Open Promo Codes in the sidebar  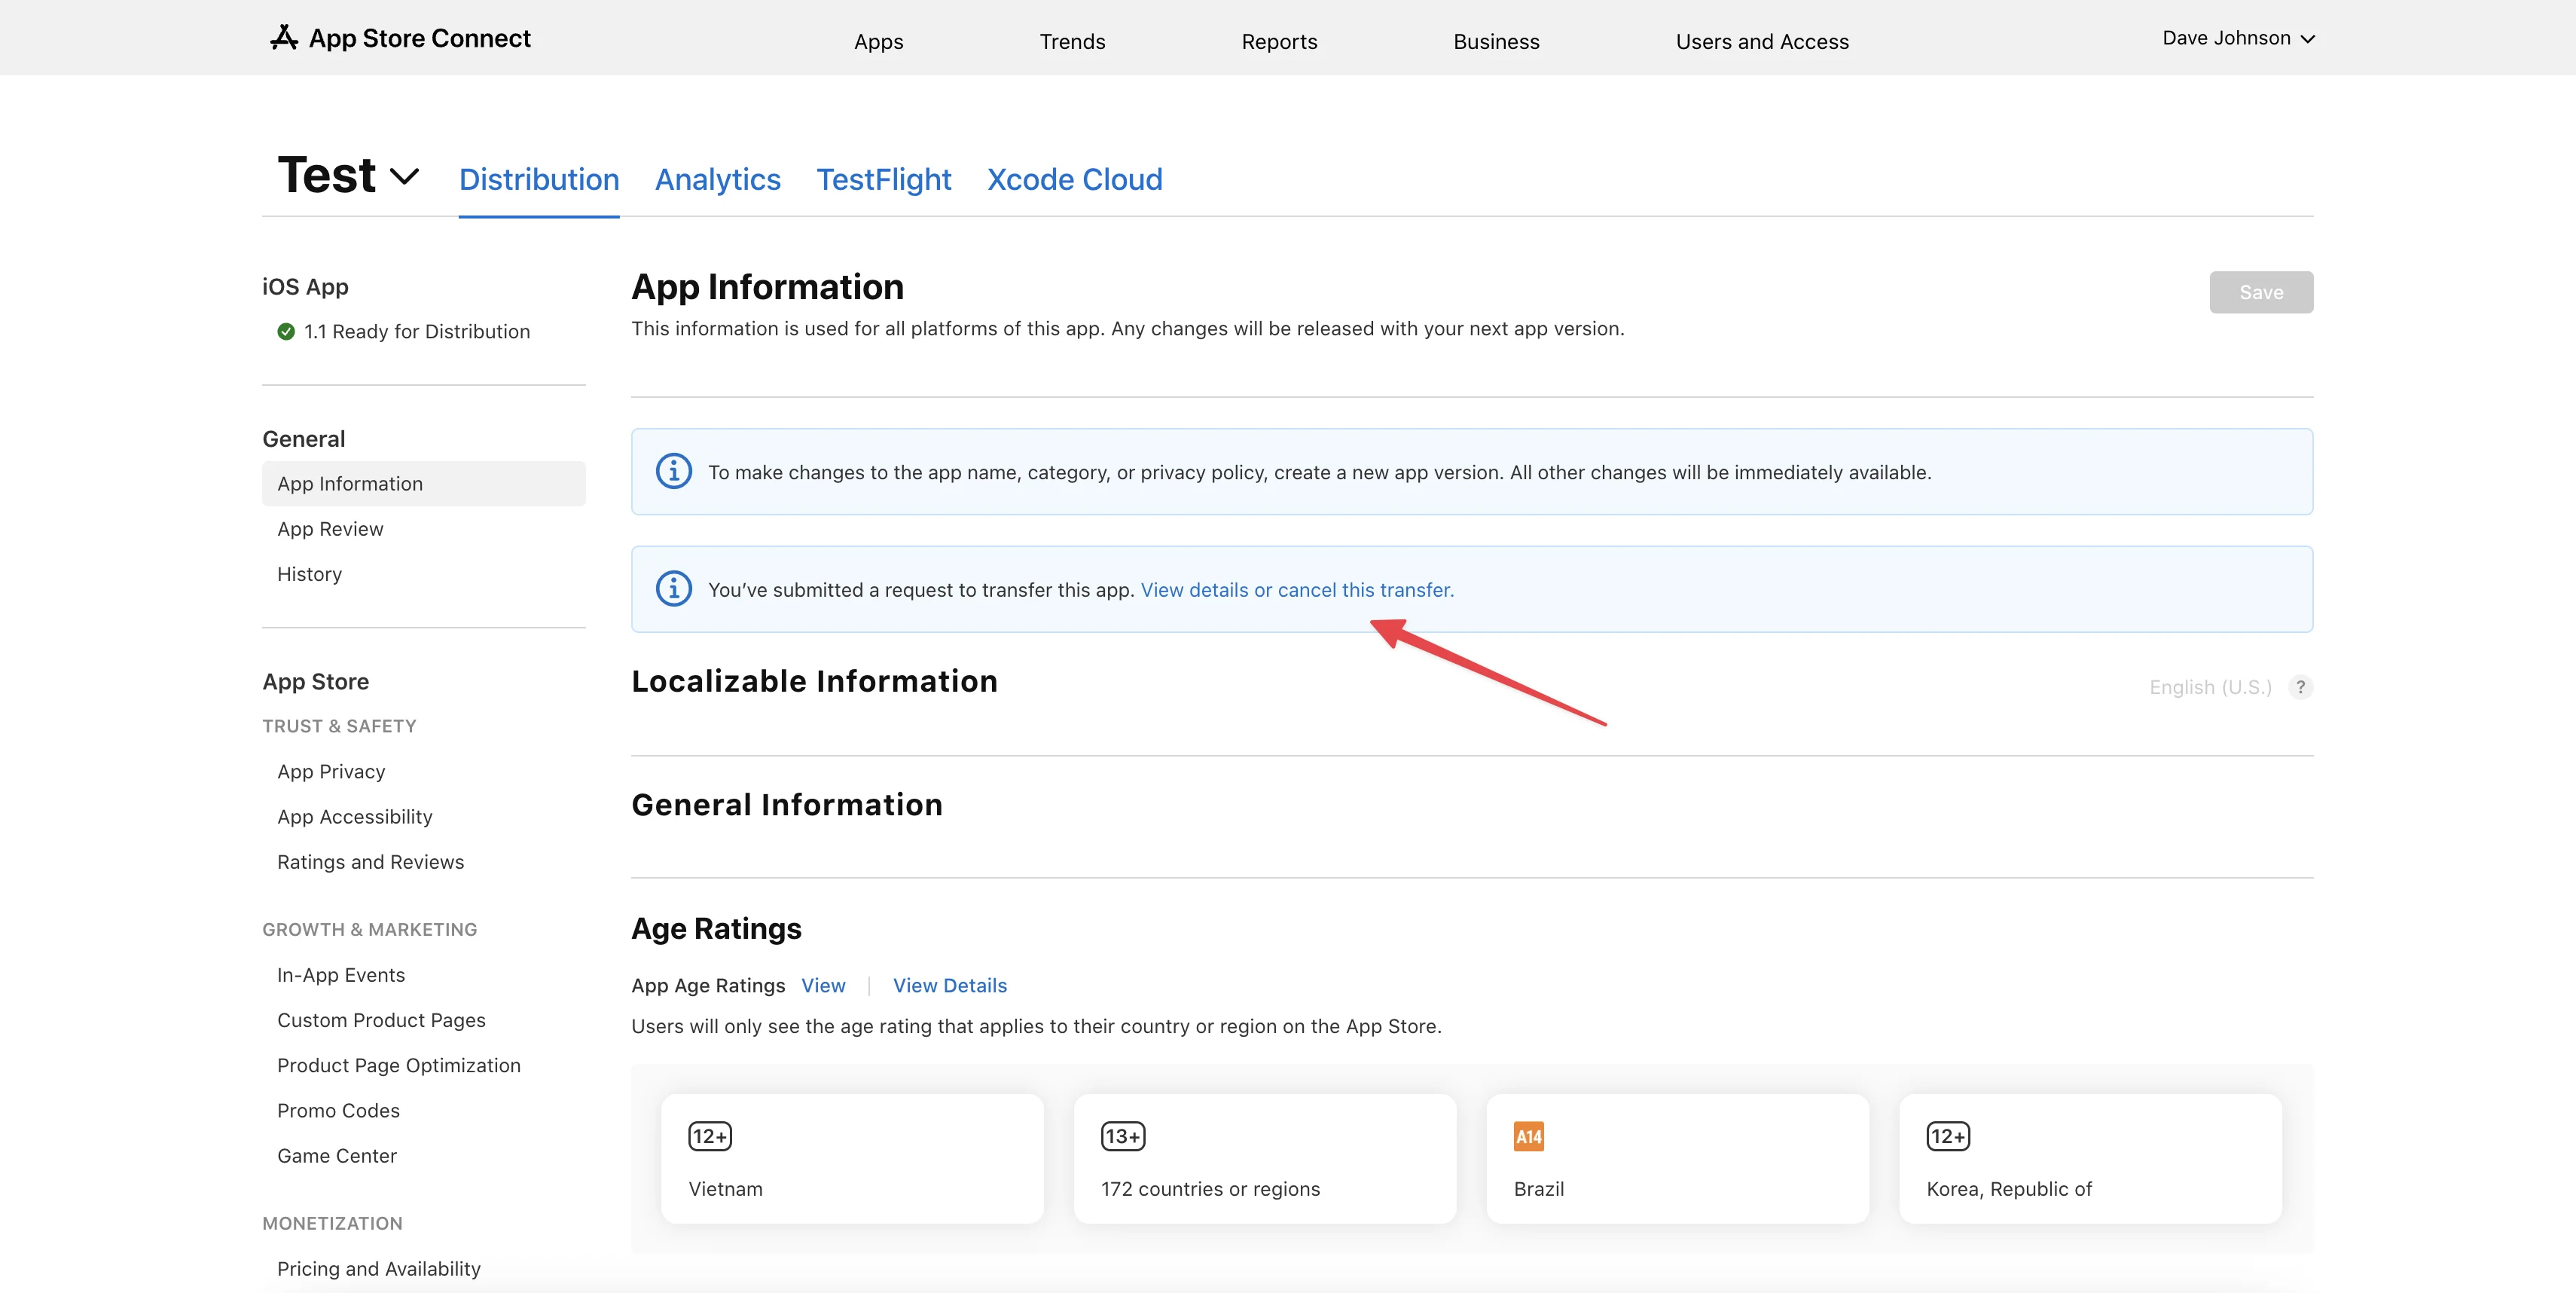click(338, 1110)
